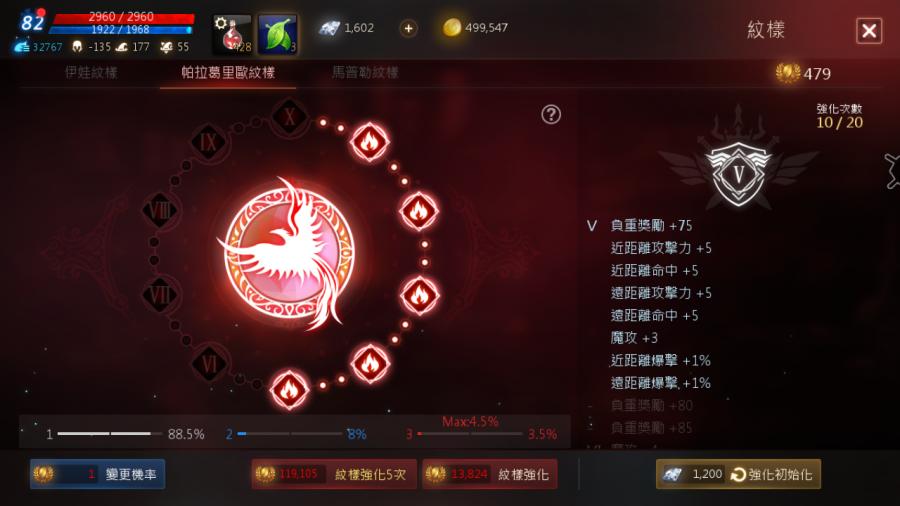Click the topmost glowing flame node
The height and width of the screenshot is (506, 900).
[x=370, y=141]
